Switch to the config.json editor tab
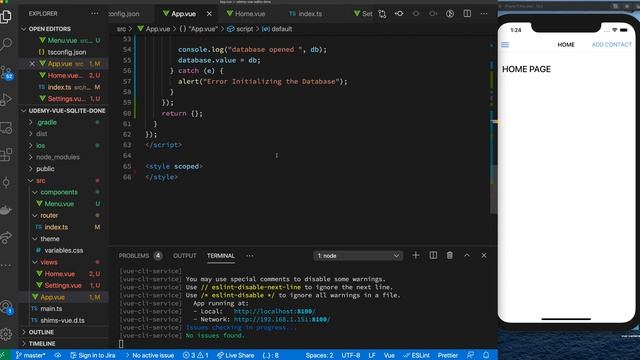640x360 pixels. (124, 14)
